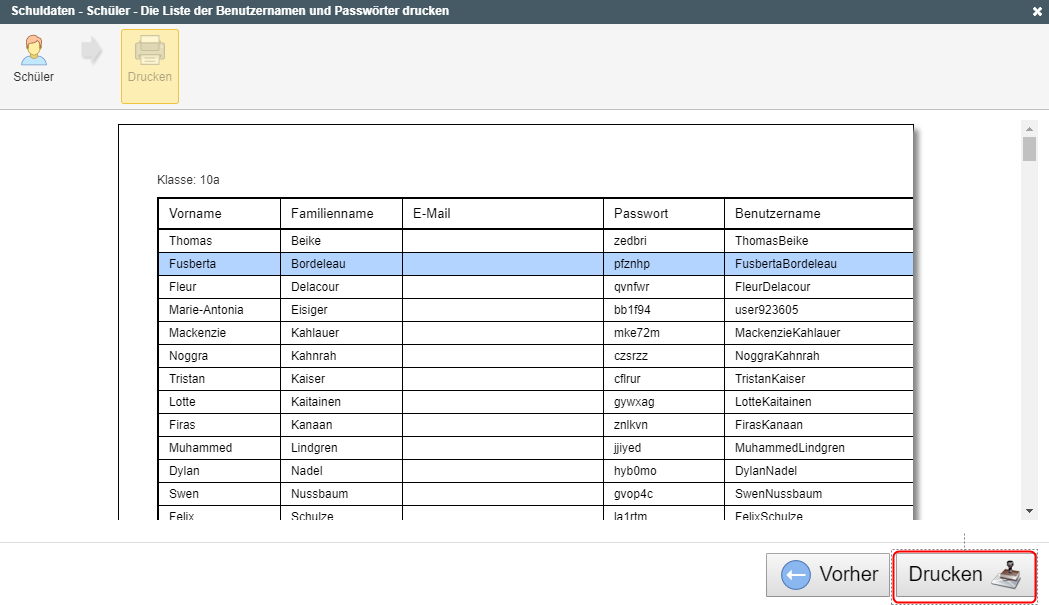Viewport: 1049px width, 605px height.
Task: Click the Schüler wizard step icon
Action: [33, 59]
